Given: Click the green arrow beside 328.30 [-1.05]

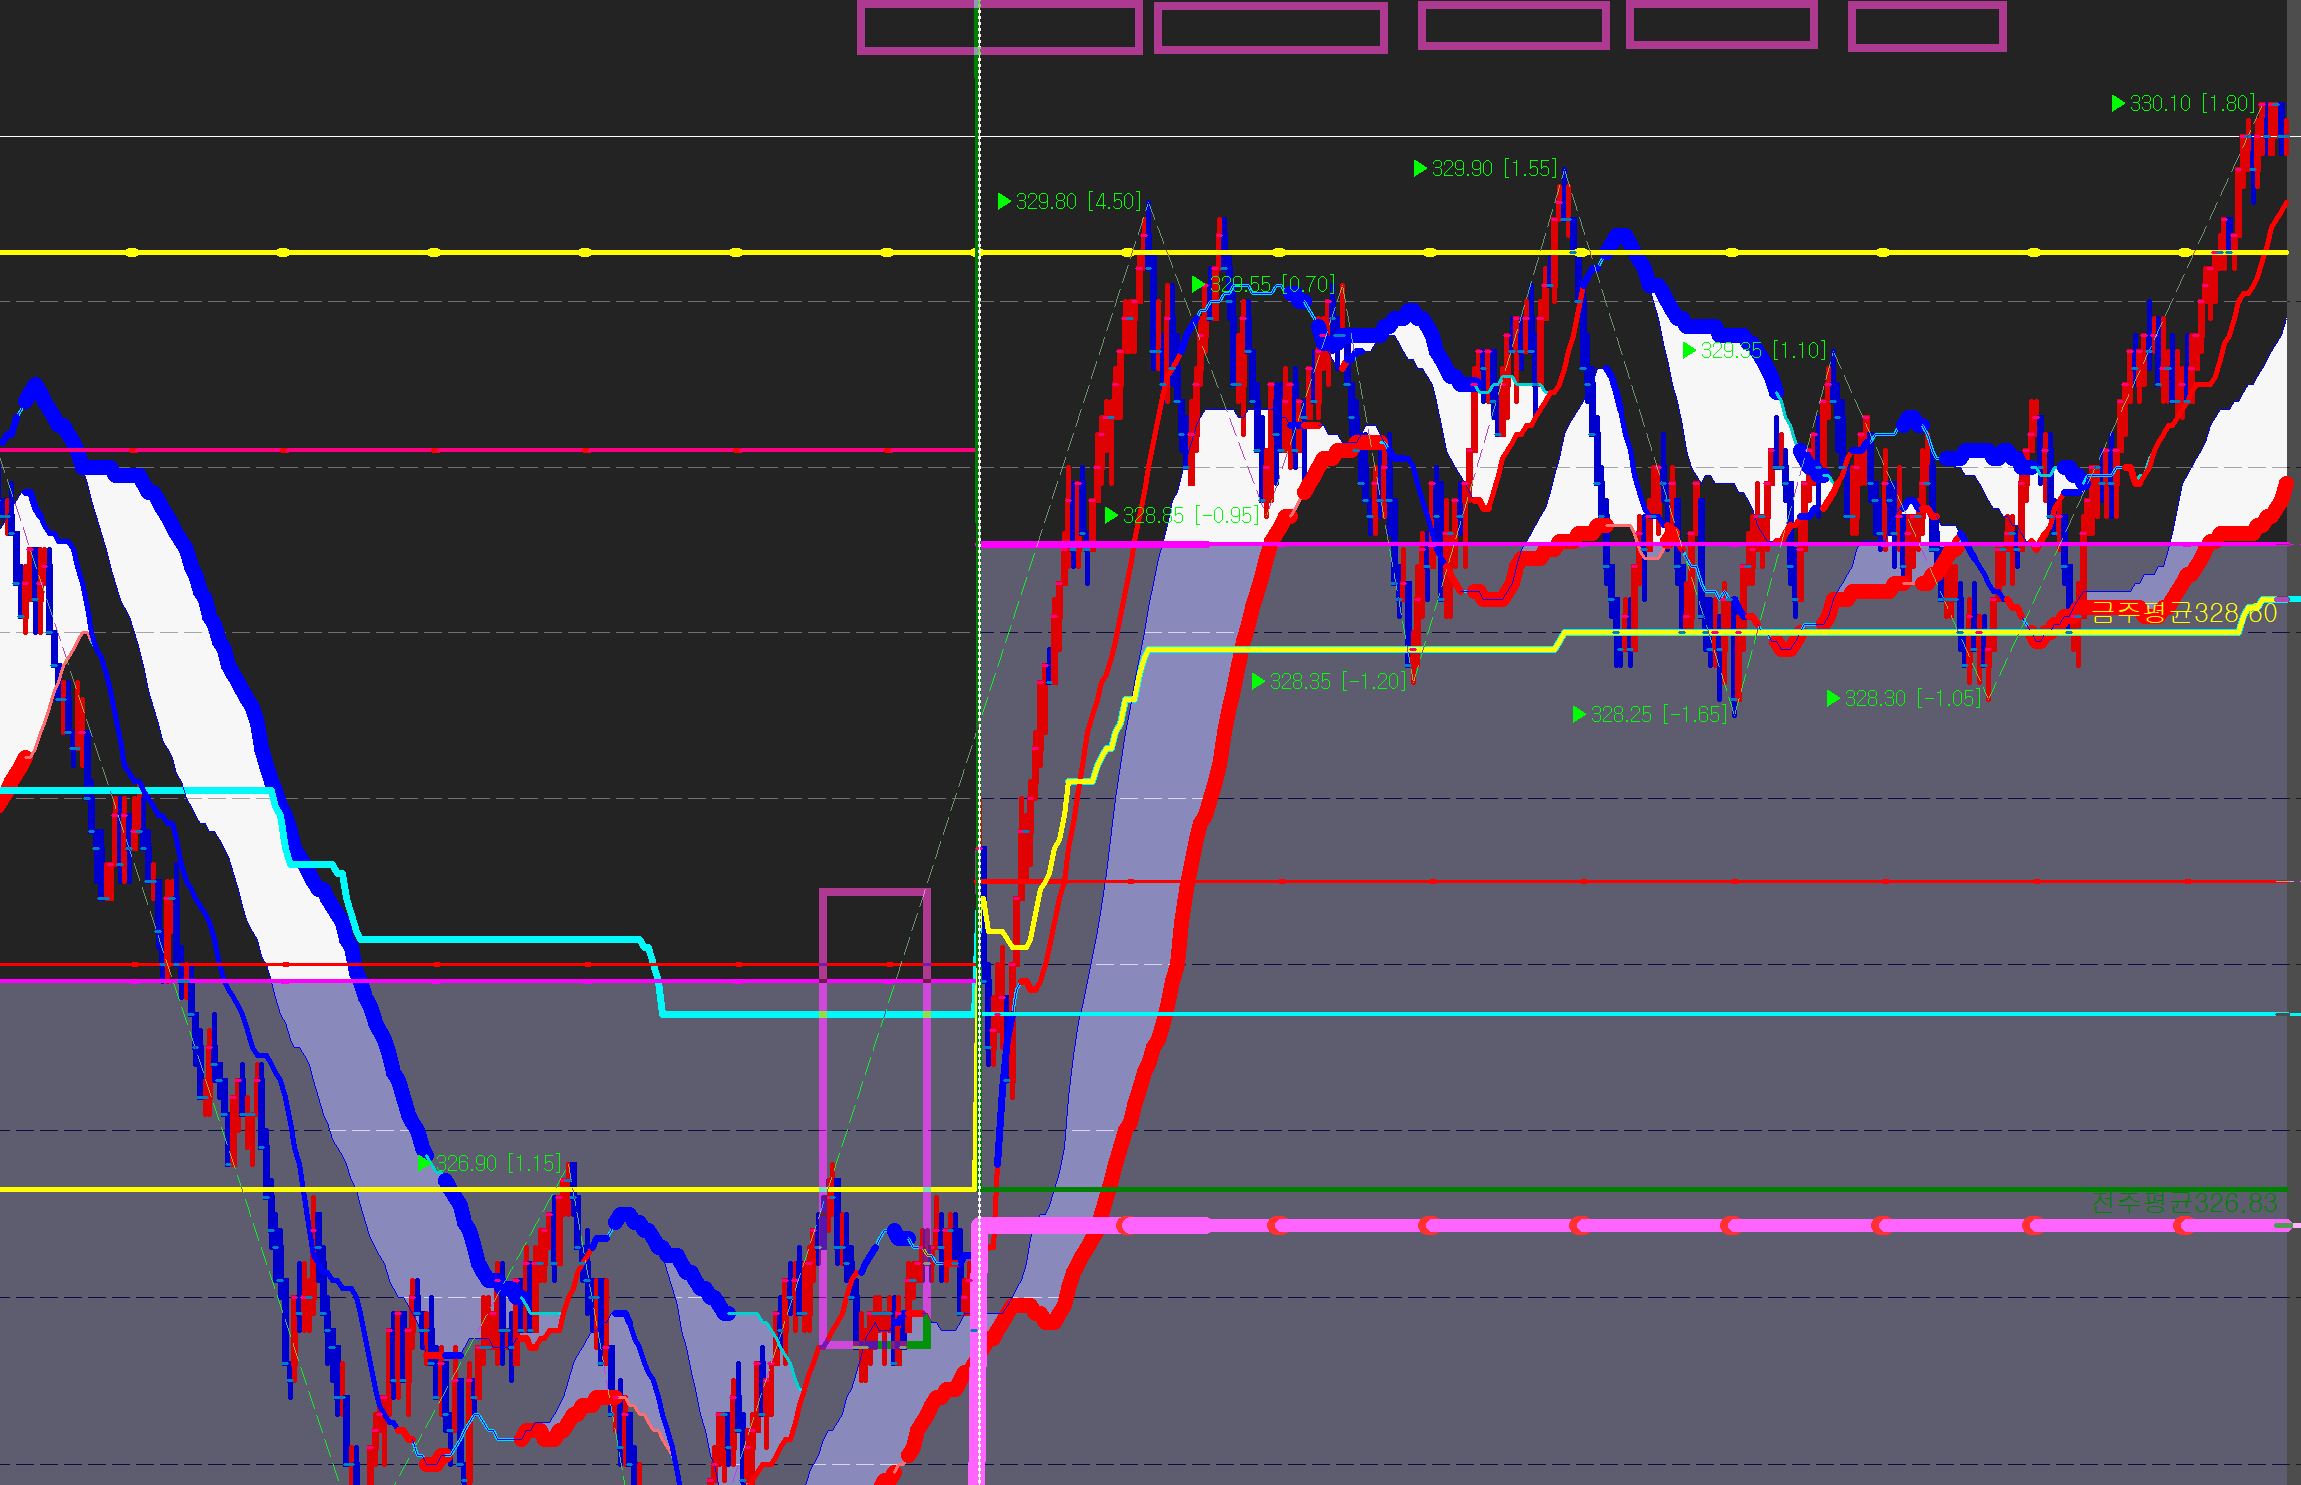Looking at the screenshot, I should click(1833, 699).
